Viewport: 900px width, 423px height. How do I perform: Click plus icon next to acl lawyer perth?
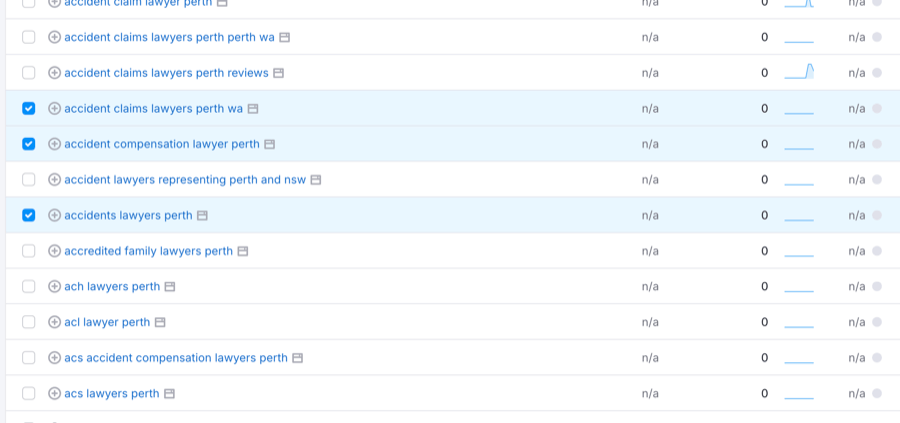54,322
